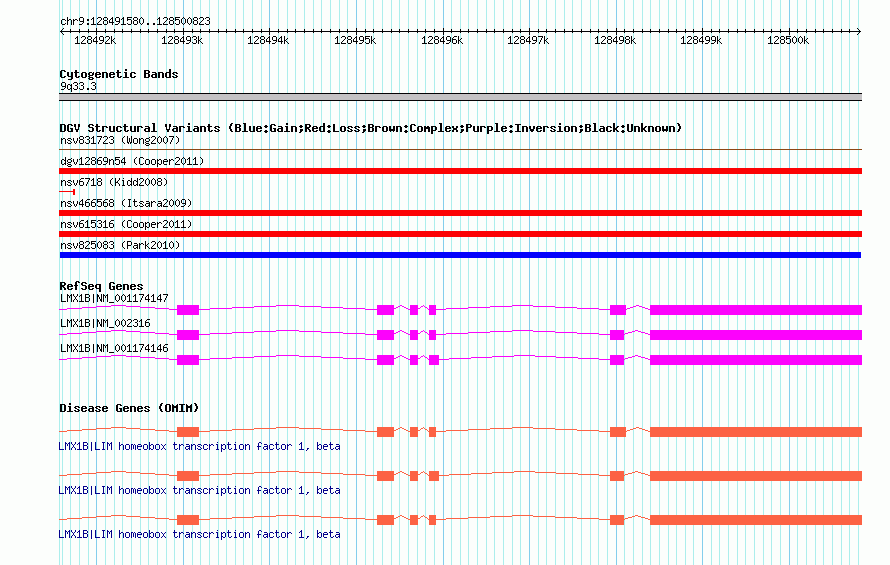This screenshot has width=890, height=565.
Task: Click first exon of the NM_001174147 transcript
Action: tap(188, 309)
